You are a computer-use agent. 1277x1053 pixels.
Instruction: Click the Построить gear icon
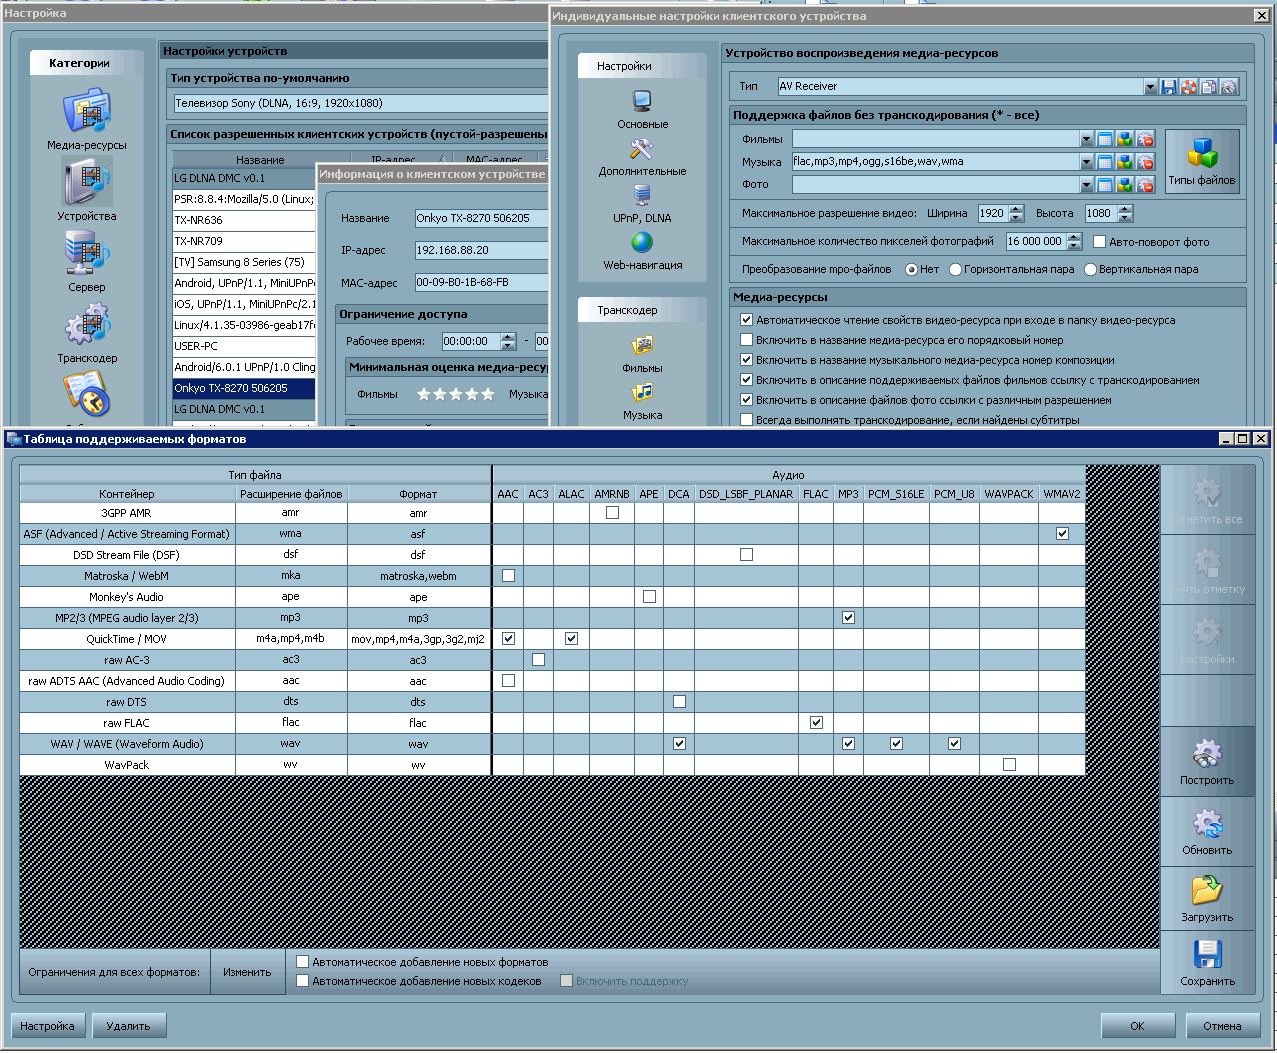click(x=1207, y=755)
